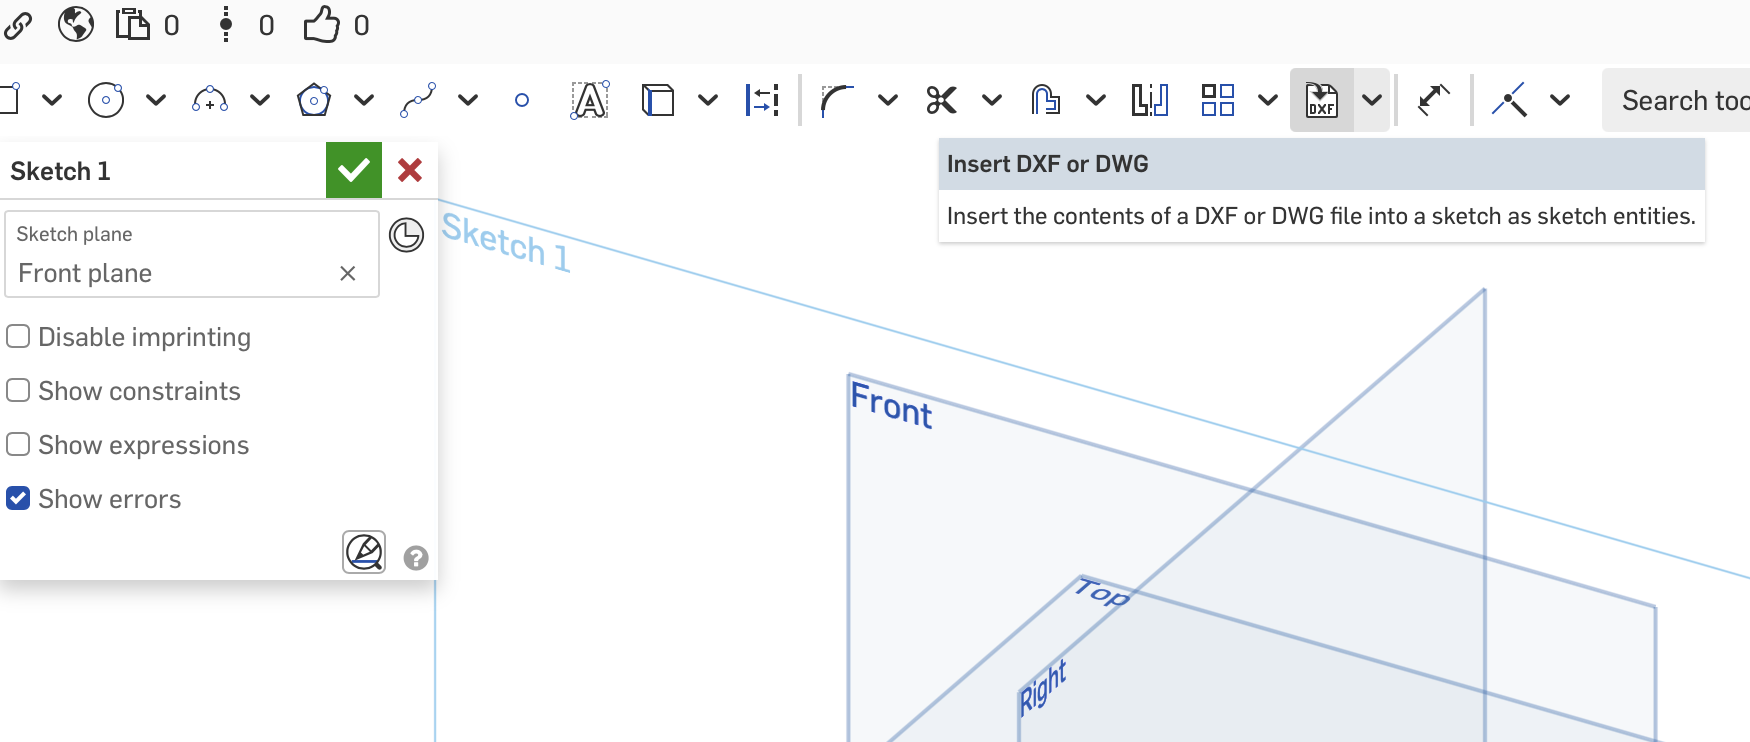Click the Insert DXF or DWG icon
1750x742 pixels.
pyautogui.click(x=1322, y=100)
